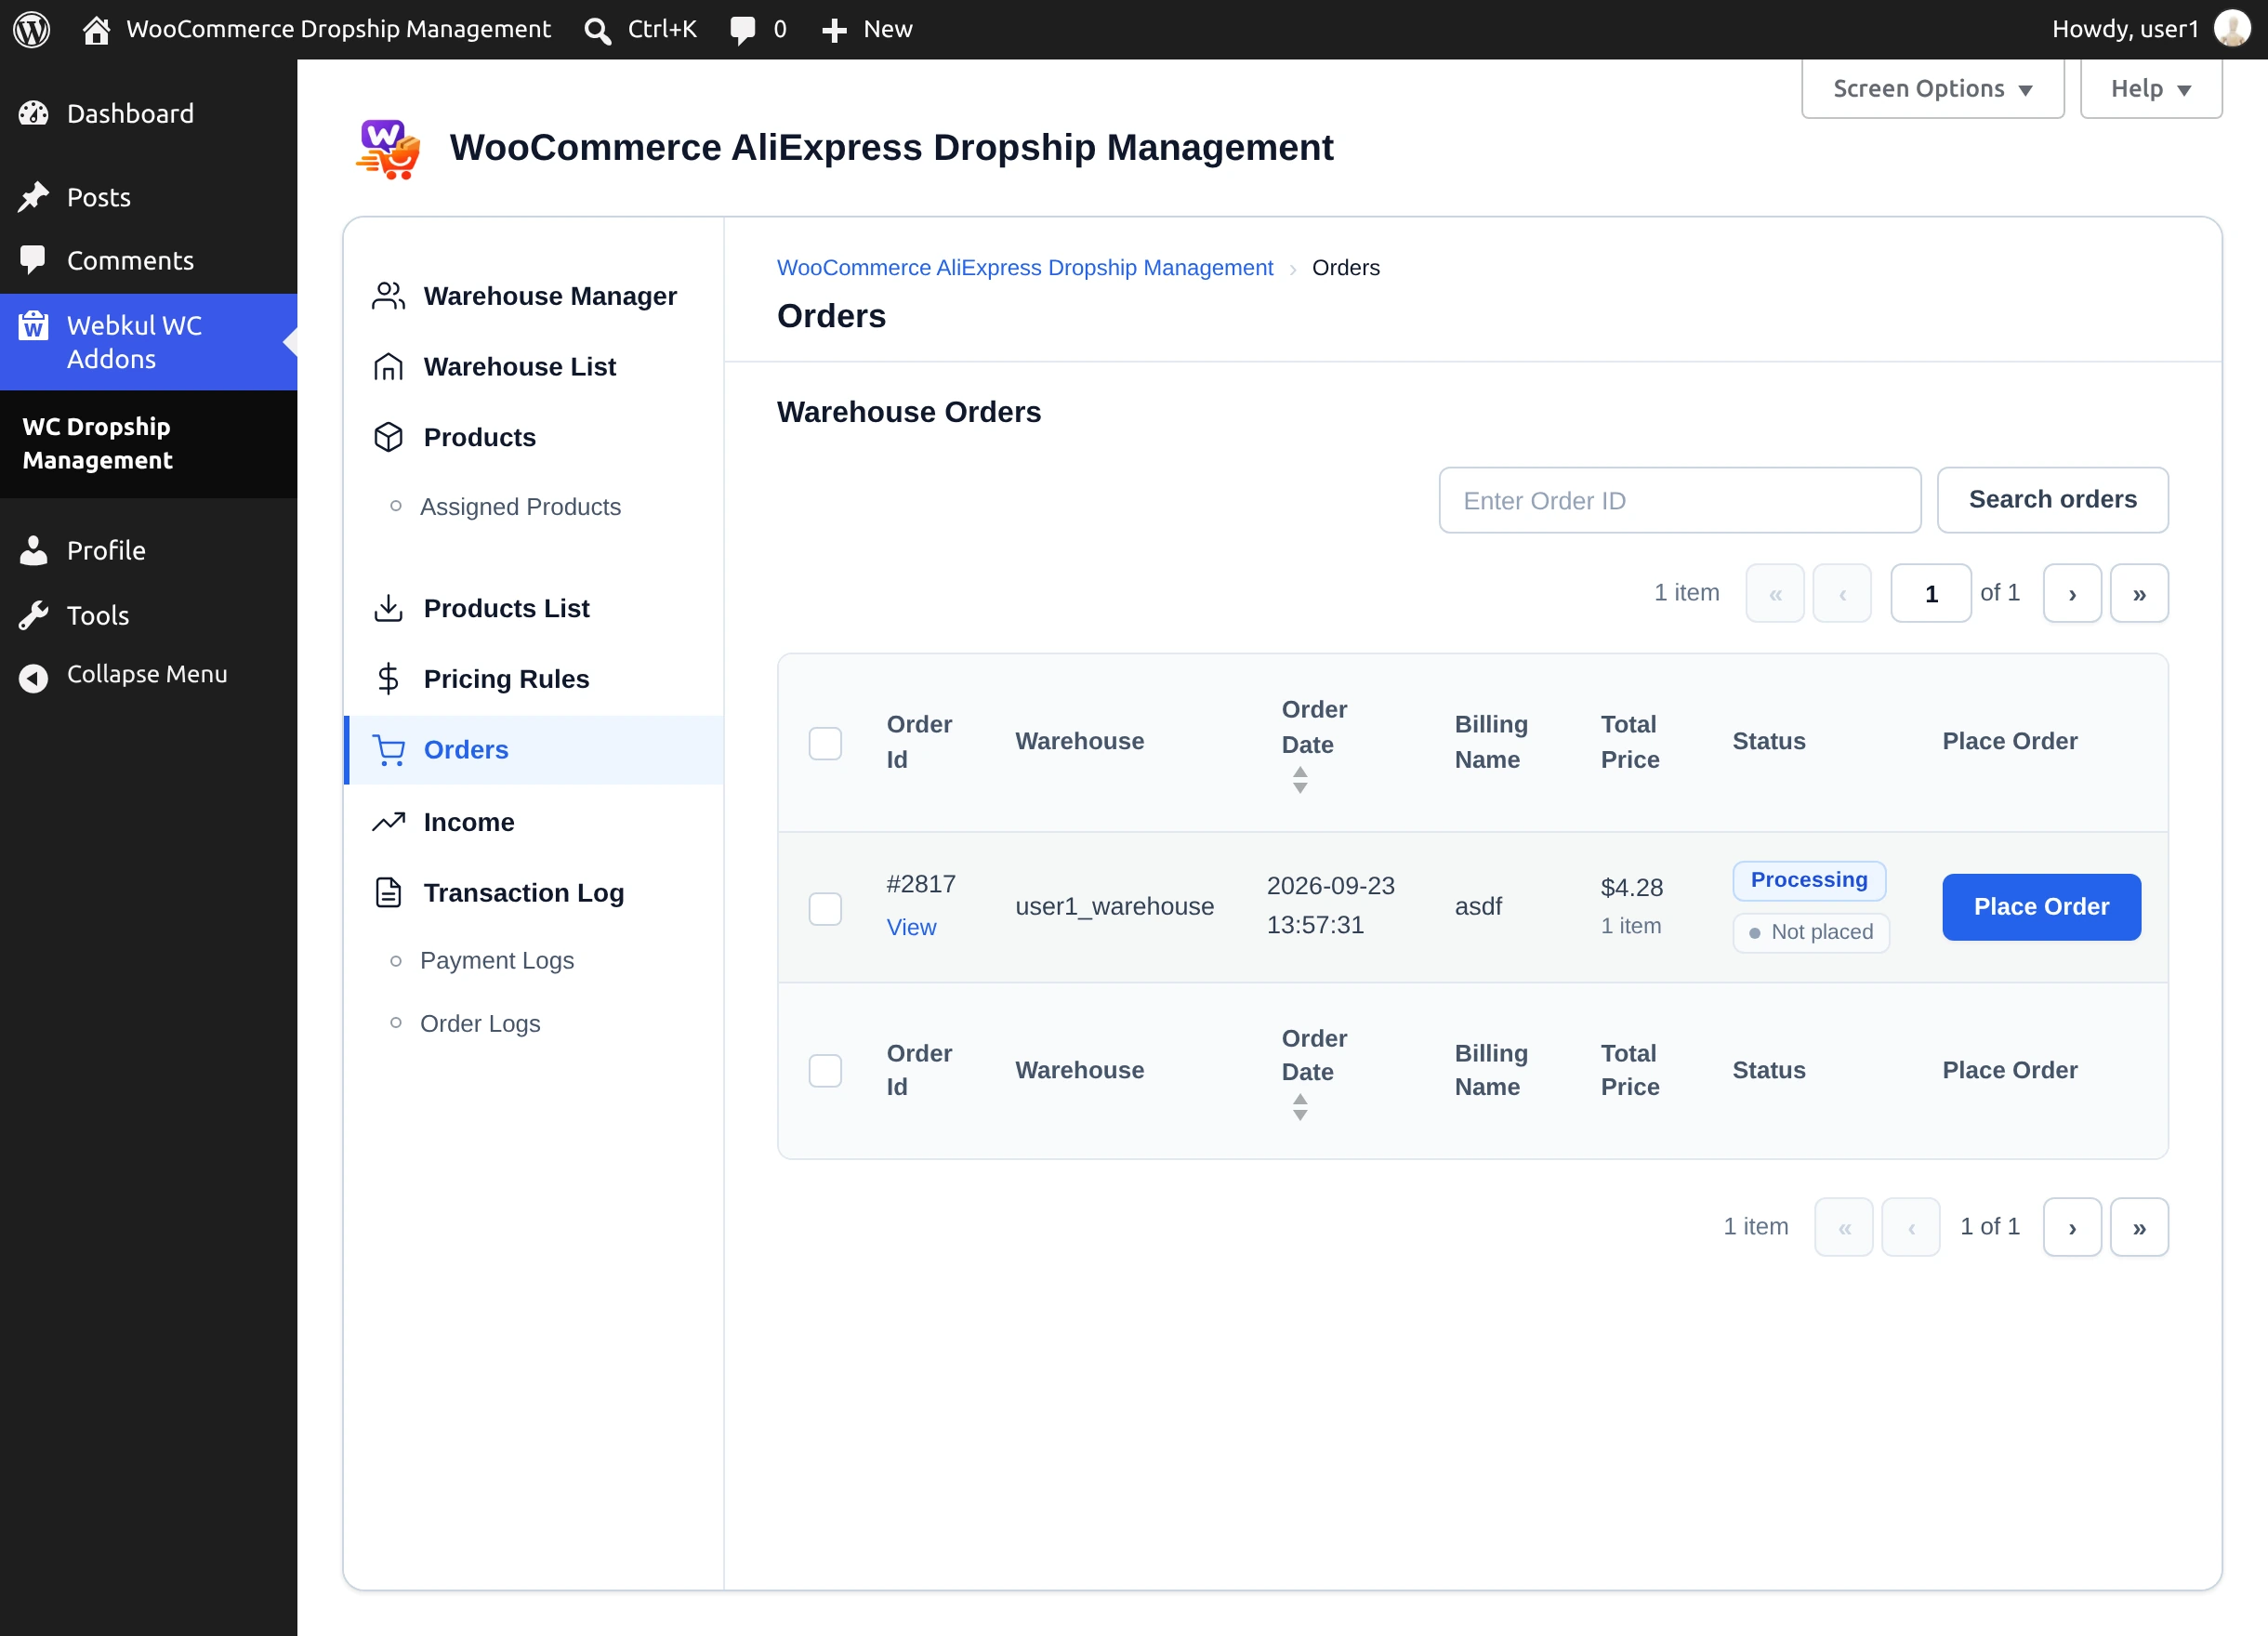The image size is (2268, 1636).
Task: Toggle the select-all checkbox in table header
Action: [x=825, y=743]
